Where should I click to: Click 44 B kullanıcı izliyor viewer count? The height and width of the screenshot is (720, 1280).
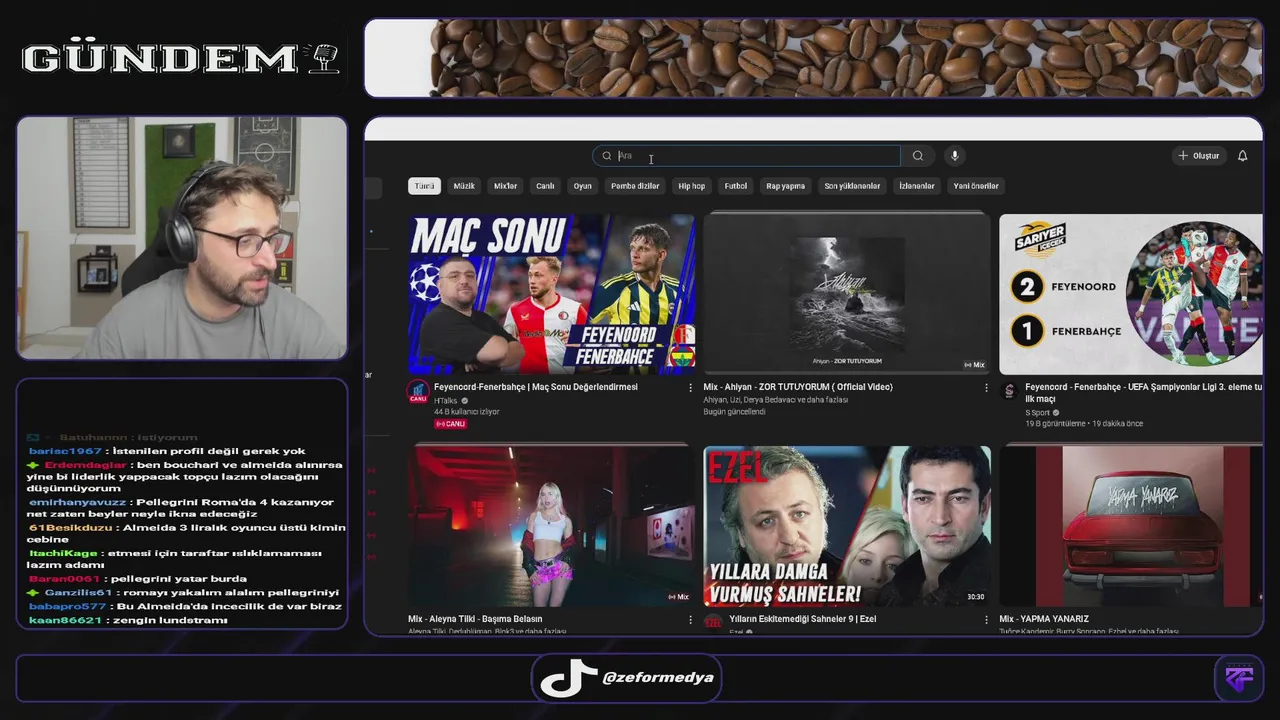coord(467,412)
